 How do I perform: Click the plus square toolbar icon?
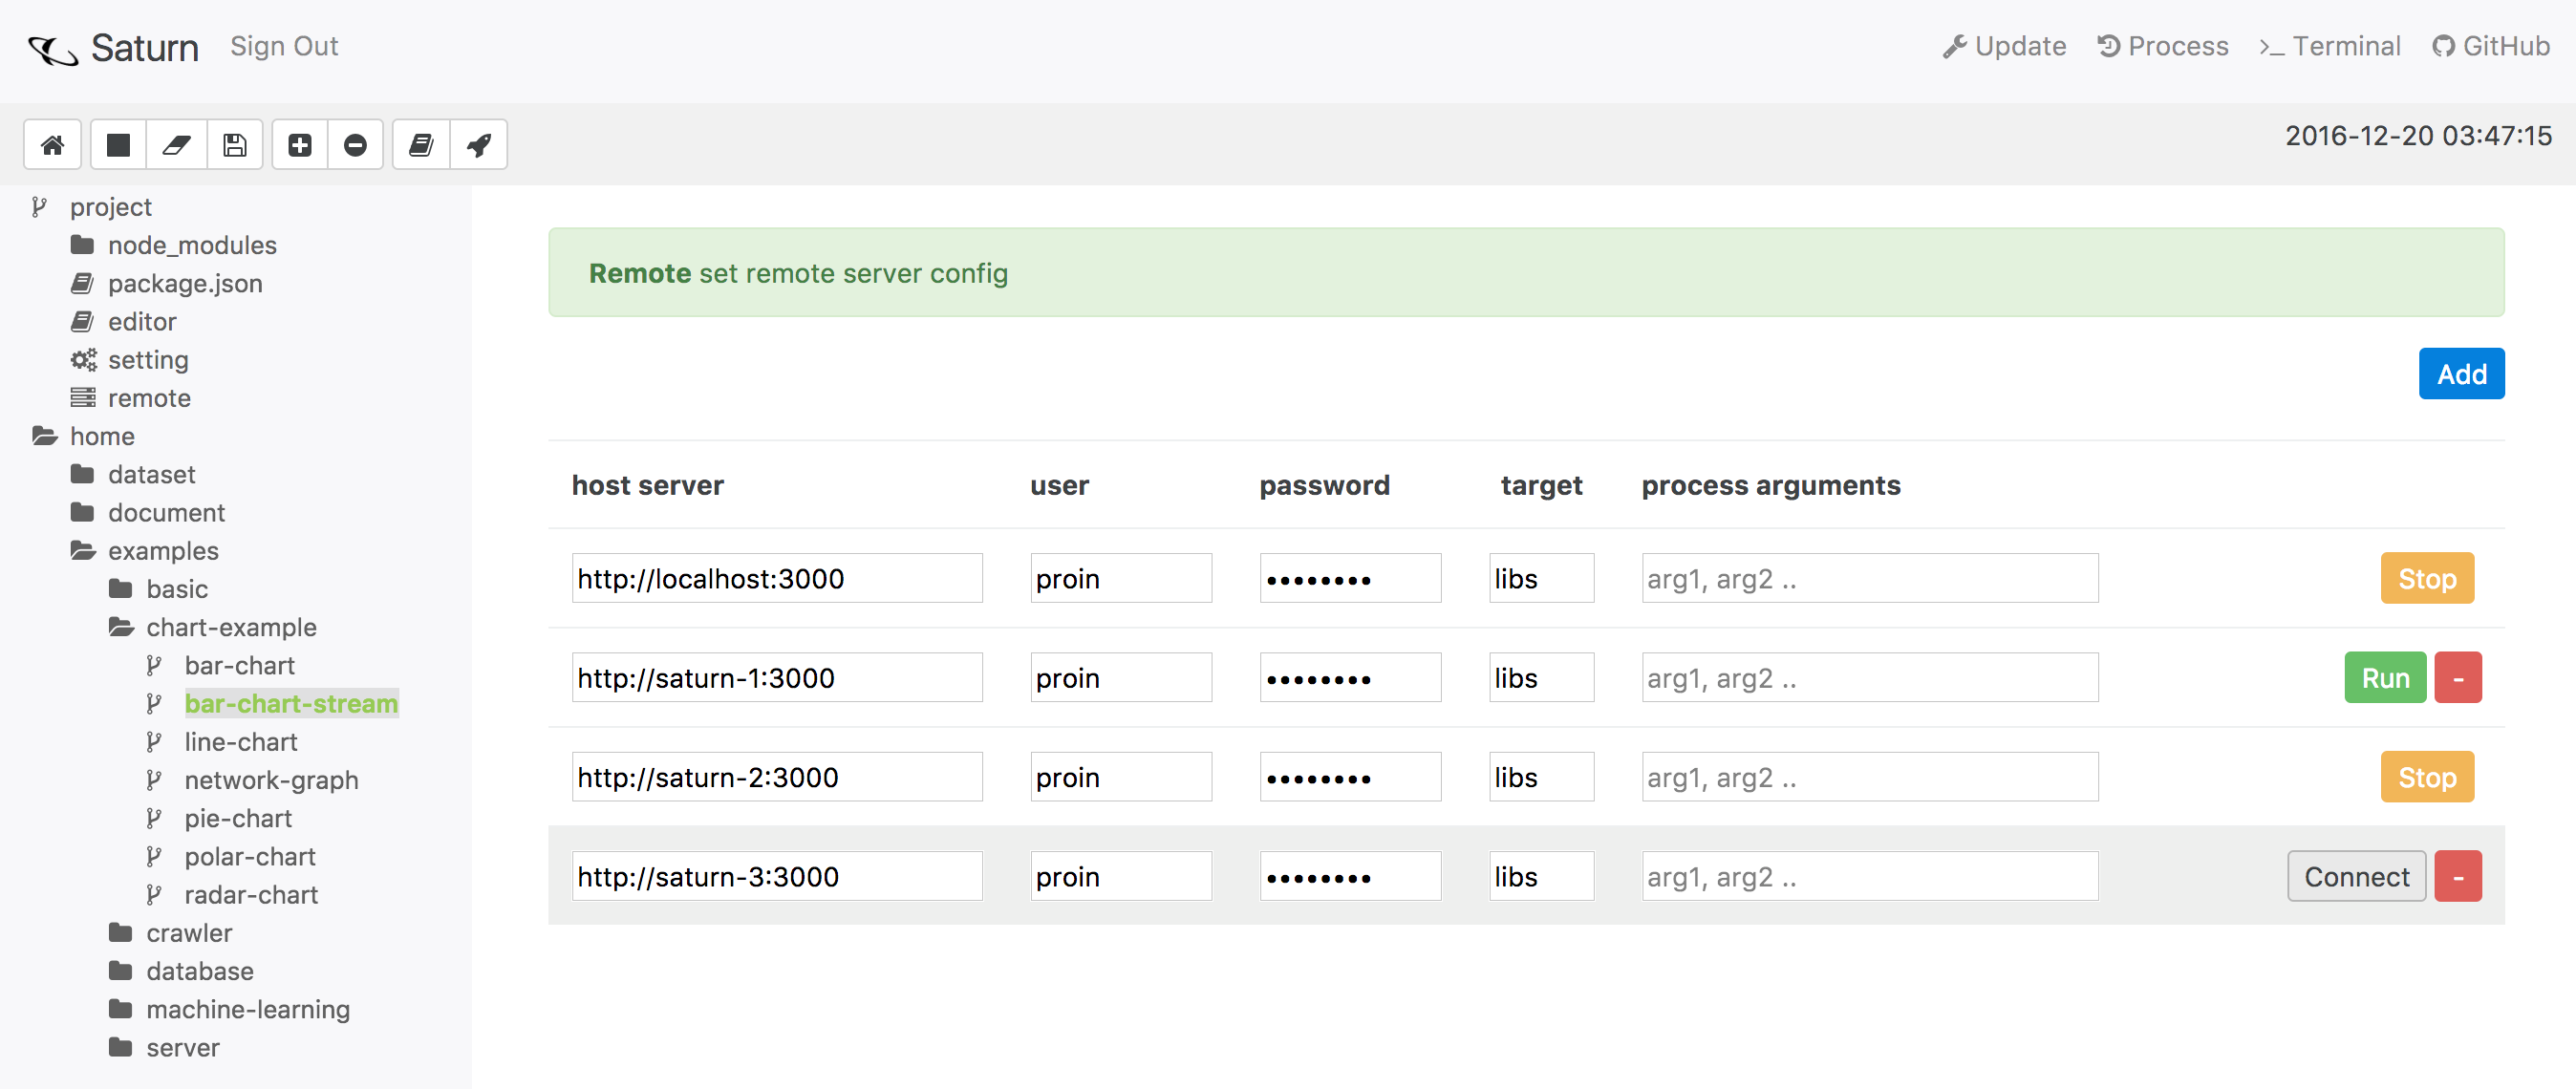click(x=300, y=145)
